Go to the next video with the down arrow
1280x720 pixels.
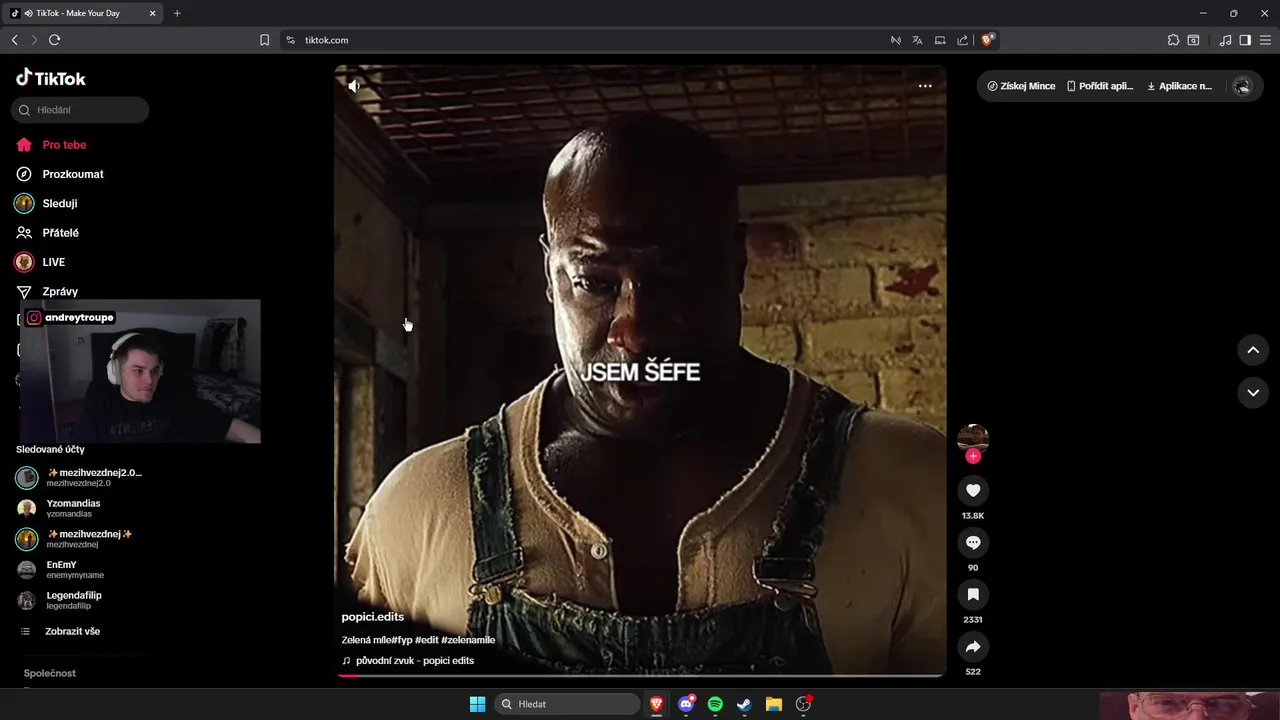click(1253, 393)
